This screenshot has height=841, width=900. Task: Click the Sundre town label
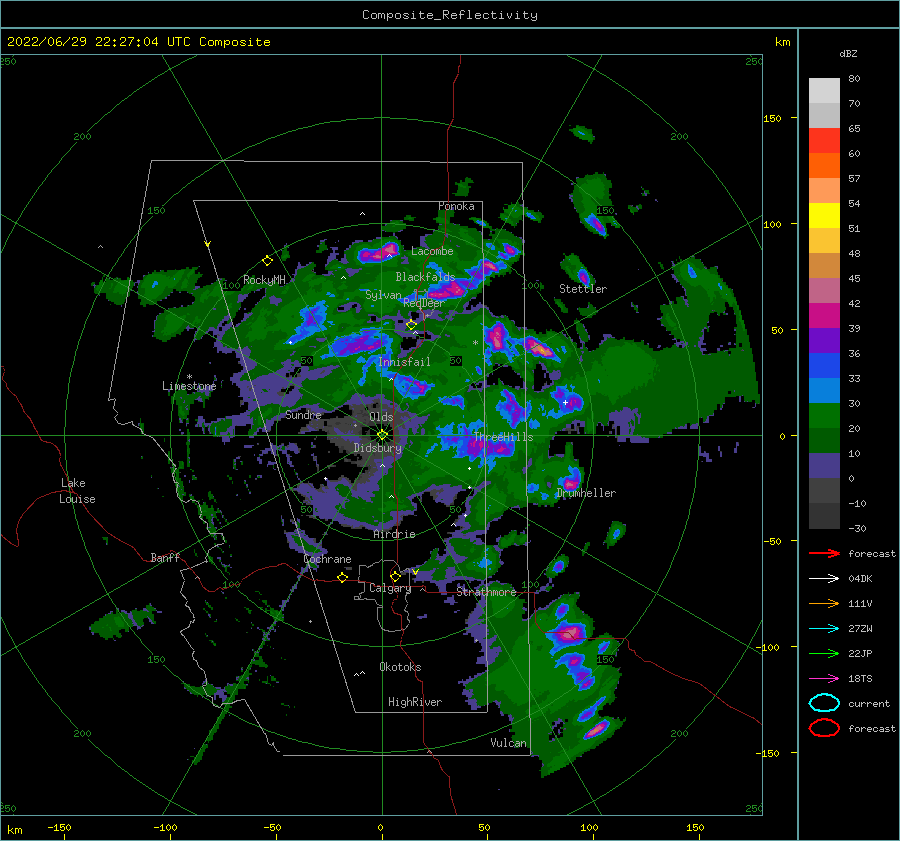pos(303,415)
